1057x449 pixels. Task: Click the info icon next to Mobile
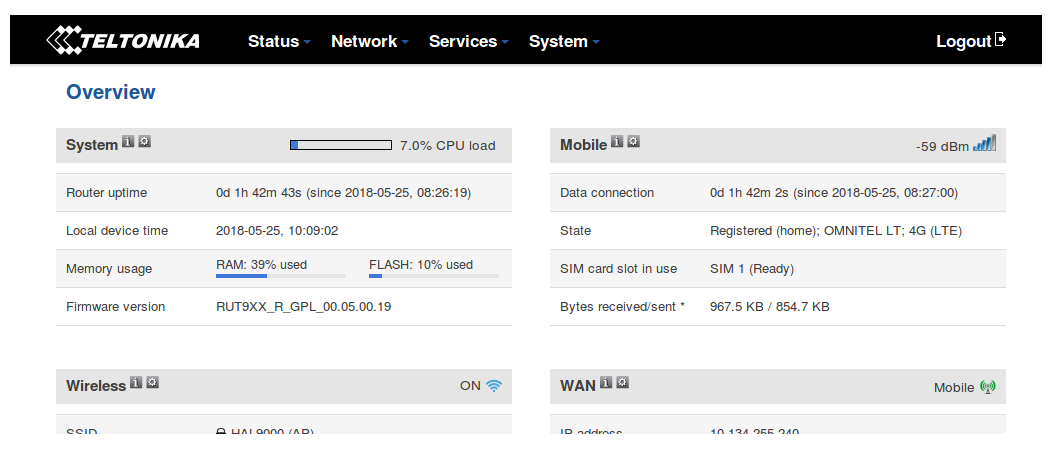[617, 143]
